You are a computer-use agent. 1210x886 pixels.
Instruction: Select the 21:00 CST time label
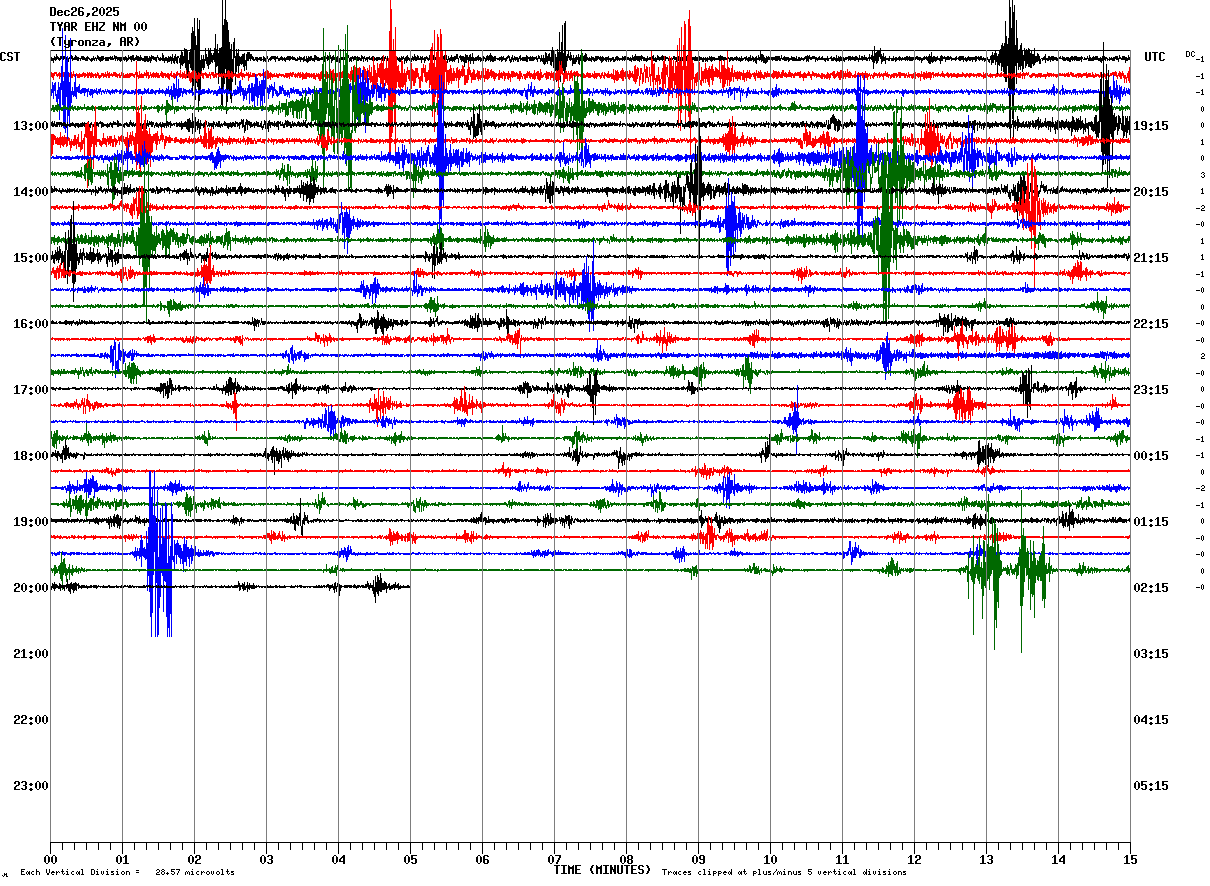30,654
